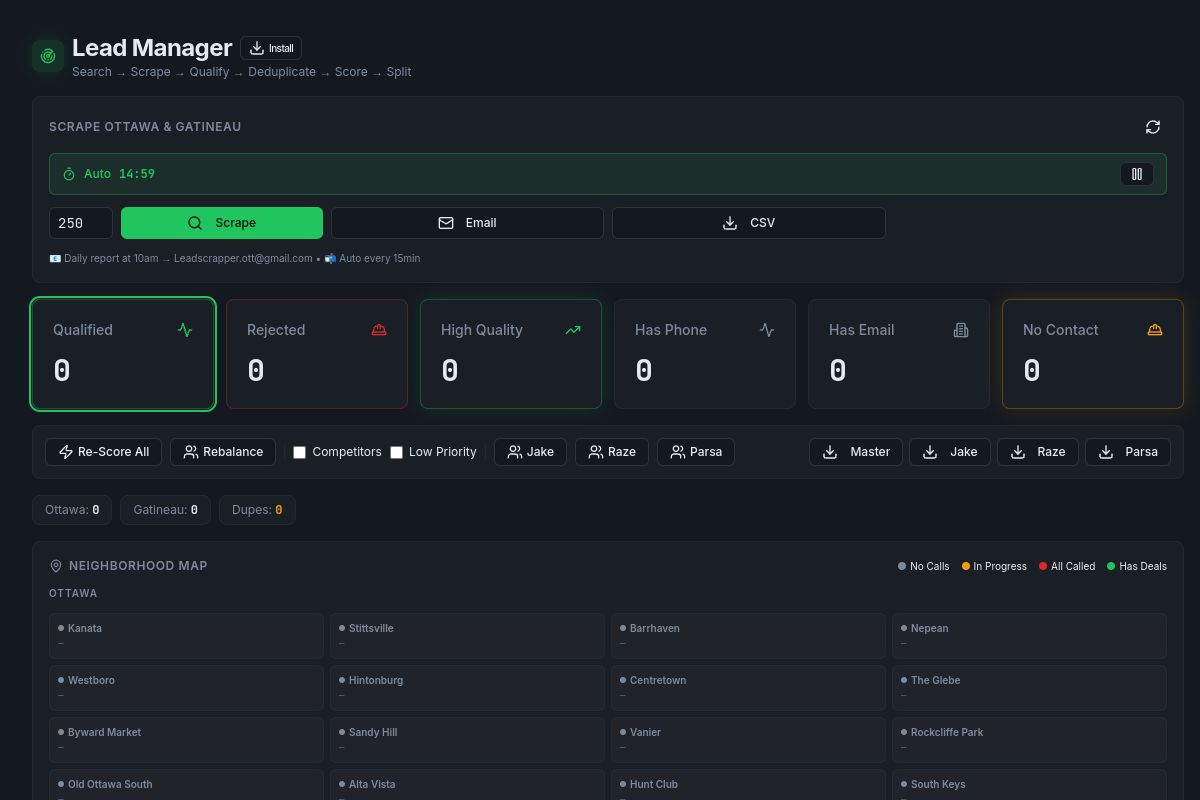Filter leads by Raze user button
The height and width of the screenshot is (800, 1200).
(612, 452)
